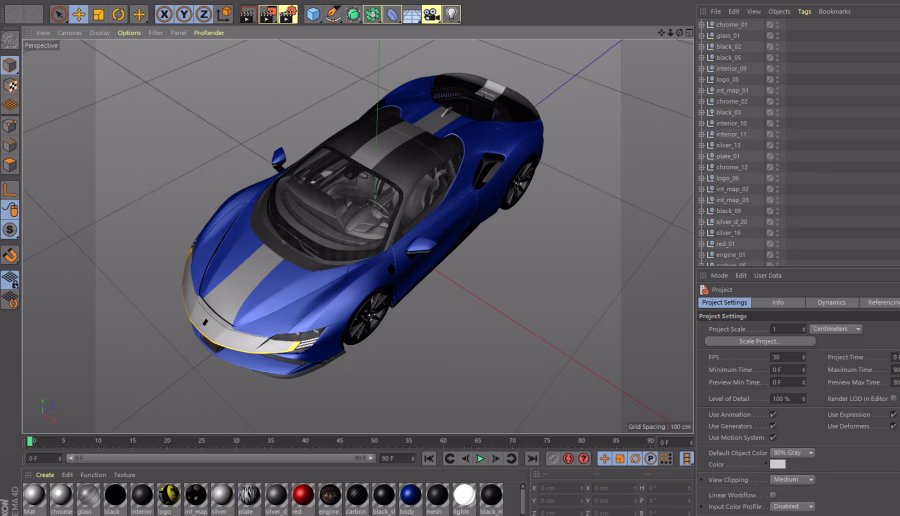Go to start of timeline
Image resolution: width=900 pixels, height=516 pixels.
pyautogui.click(x=429, y=458)
